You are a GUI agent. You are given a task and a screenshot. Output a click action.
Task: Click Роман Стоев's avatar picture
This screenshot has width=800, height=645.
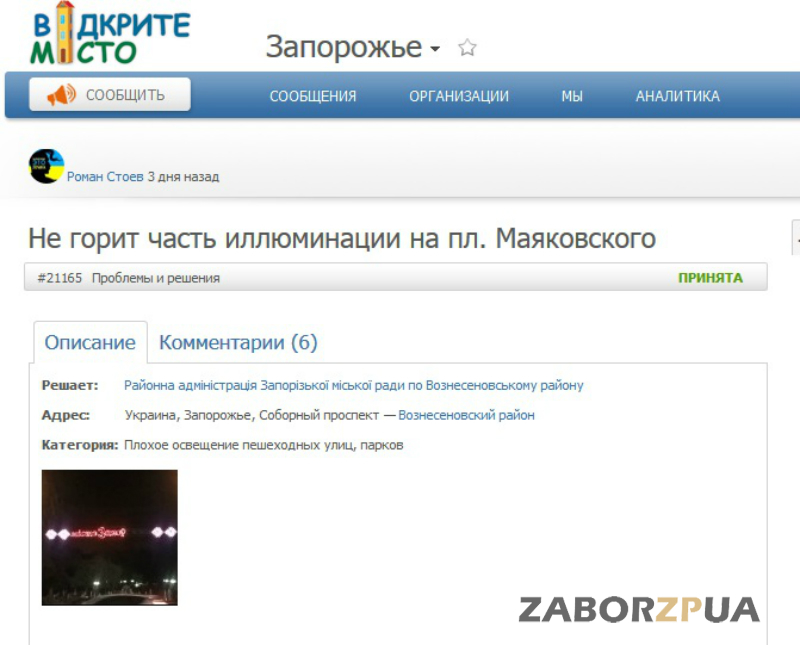46,166
